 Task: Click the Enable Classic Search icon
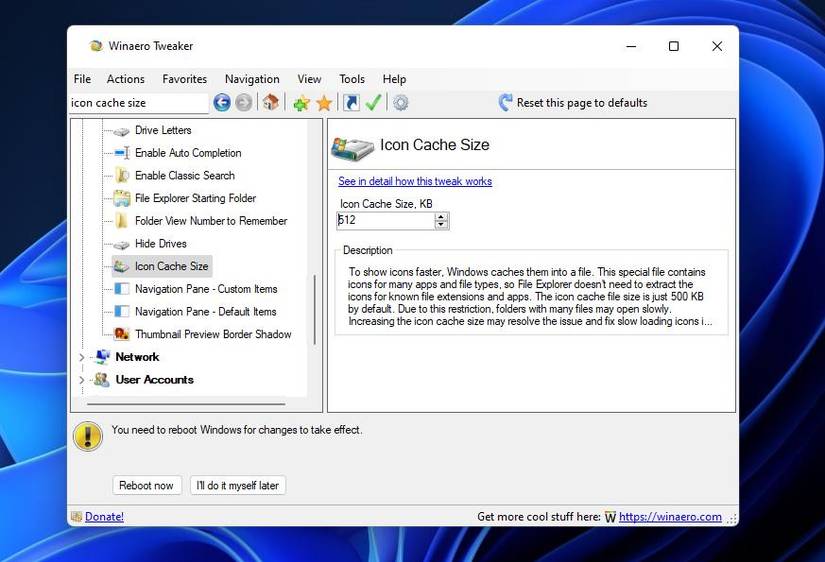tap(122, 175)
